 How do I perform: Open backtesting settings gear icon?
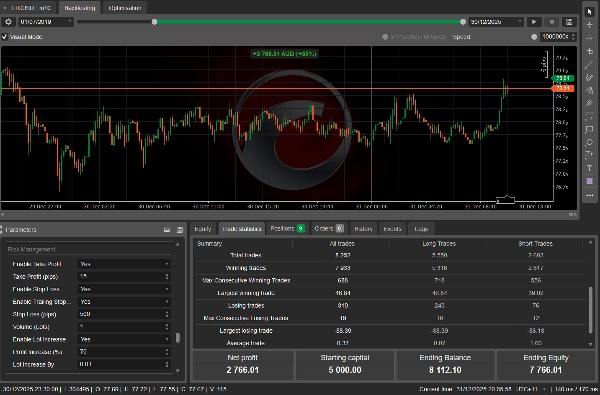pos(8,22)
